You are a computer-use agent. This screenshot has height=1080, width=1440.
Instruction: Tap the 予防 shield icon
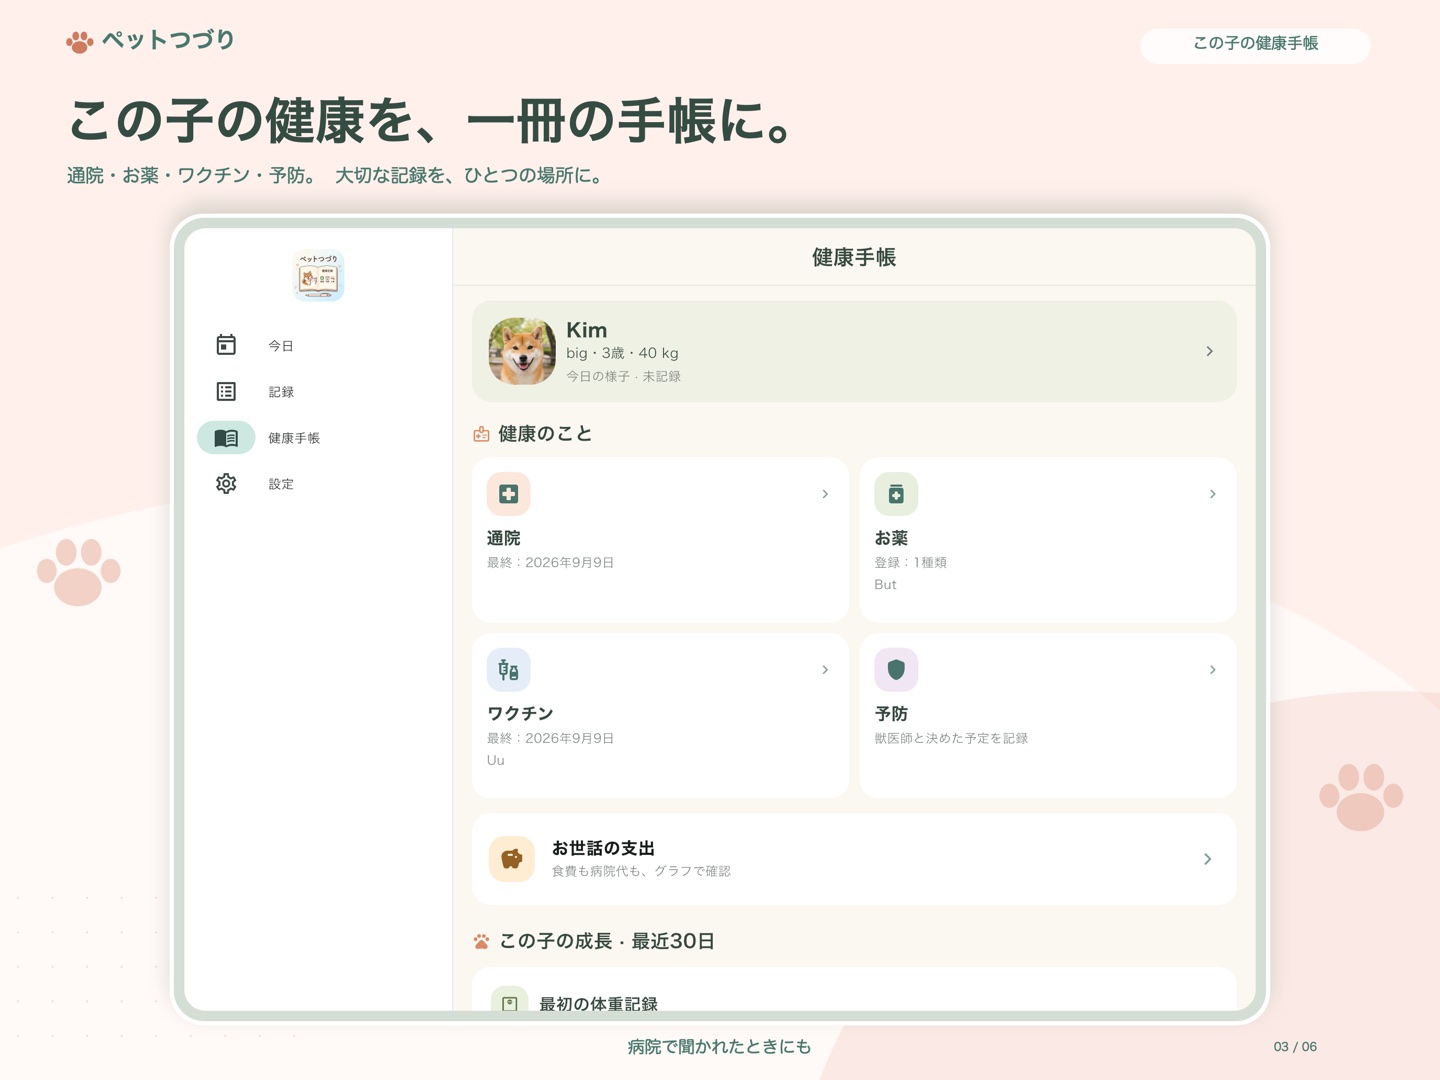pyautogui.click(x=896, y=670)
